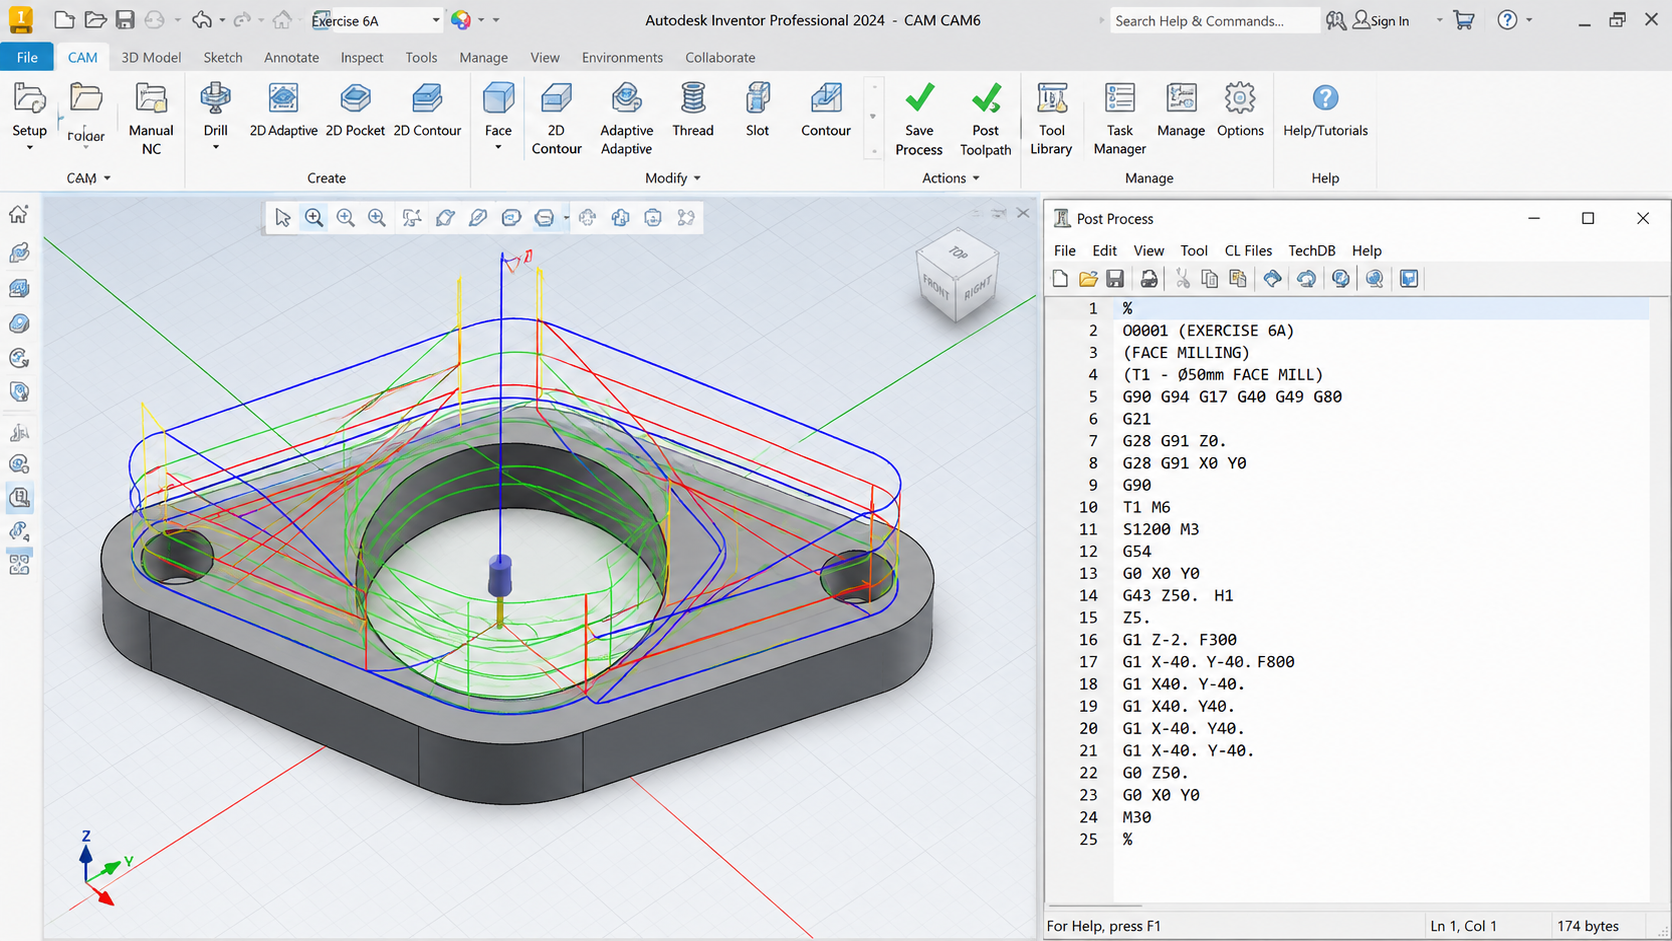Screen dimensions: 1672x941
Task: Open the Task Manager
Action: (1119, 119)
